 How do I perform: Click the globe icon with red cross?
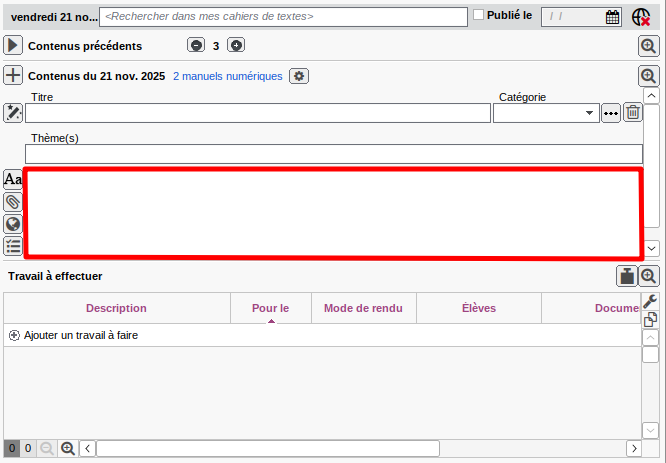point(642,16)
